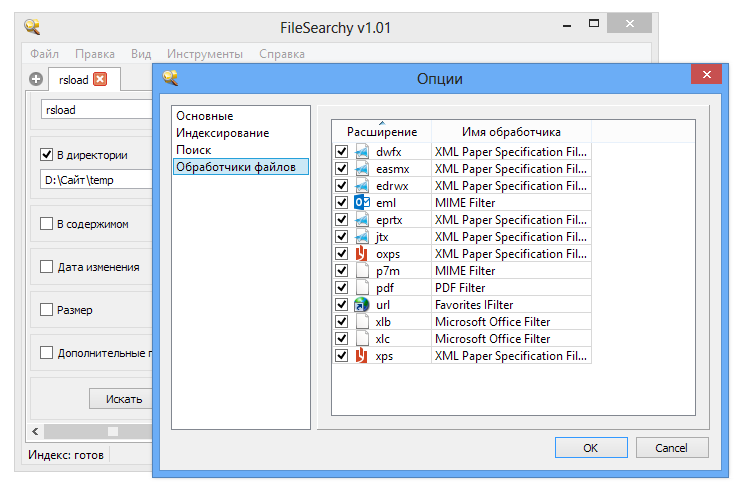Enable the 'Дата изменения' checkbox
Screen dimensions: 742x498
click(x=46, y=267)
